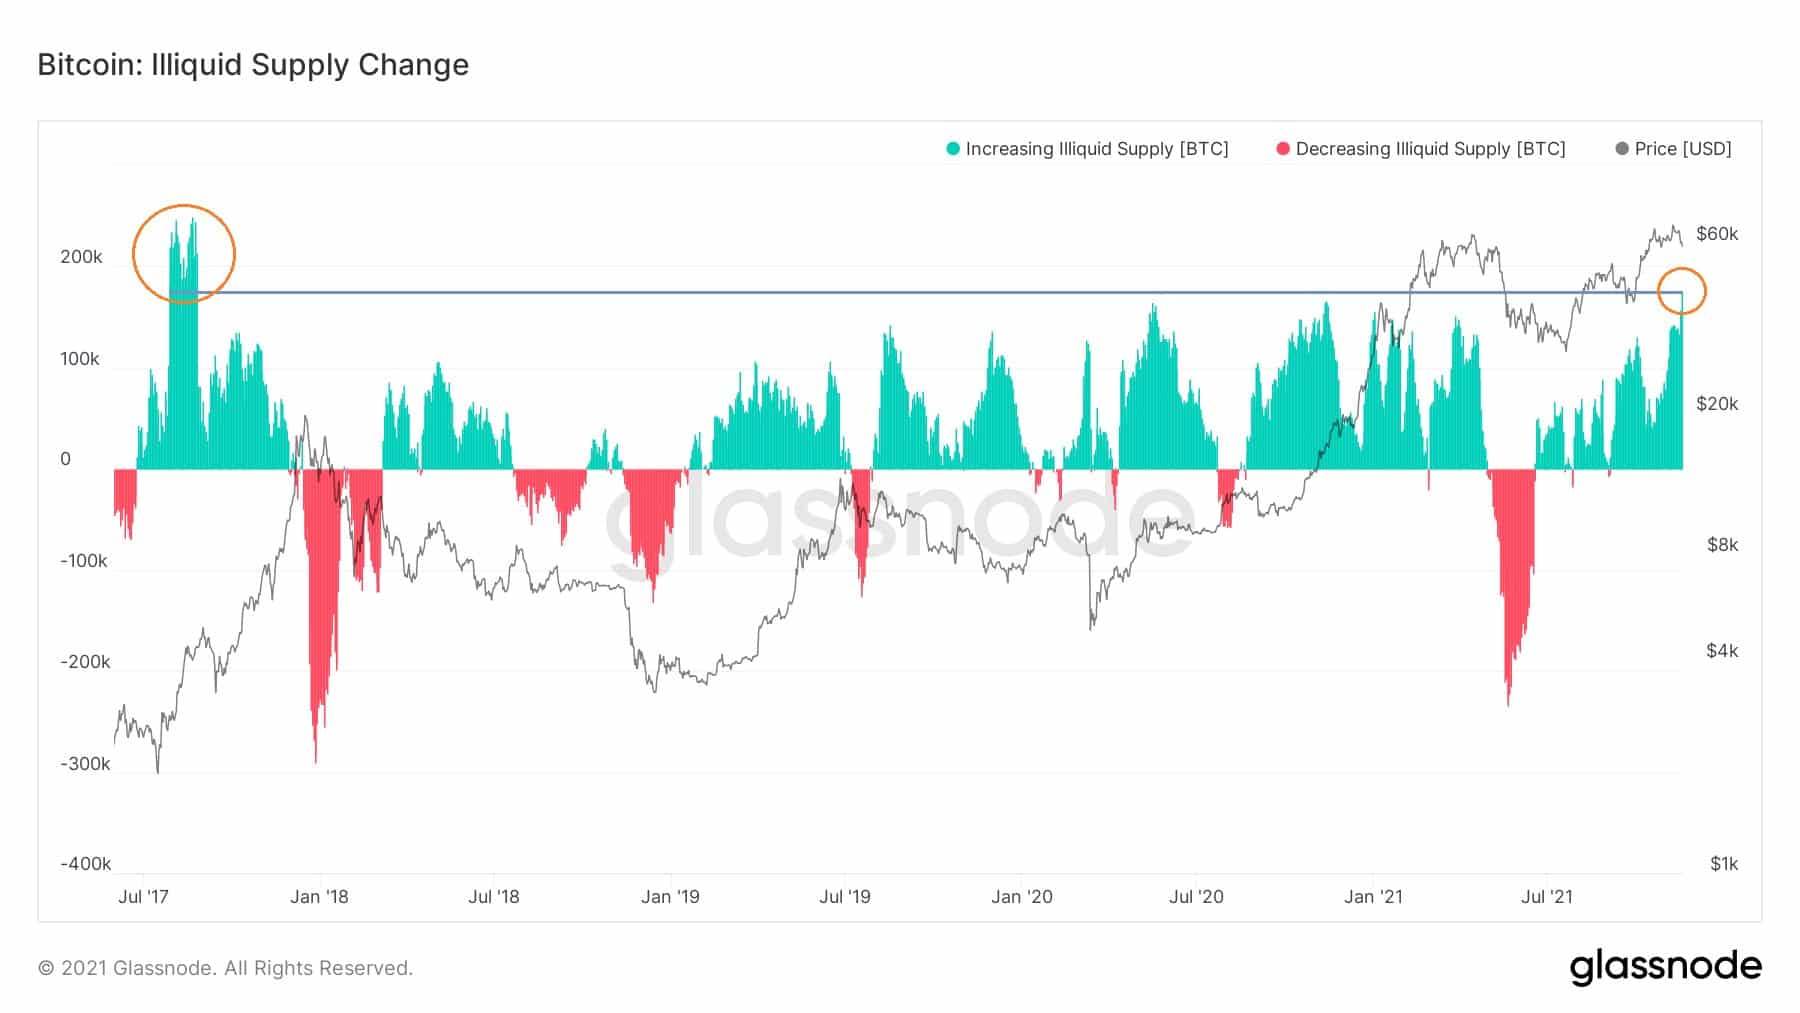Click the Bitcoin: Illiquid Supply Change title
1800x1013 pixels.
click(x=253, y=65)
